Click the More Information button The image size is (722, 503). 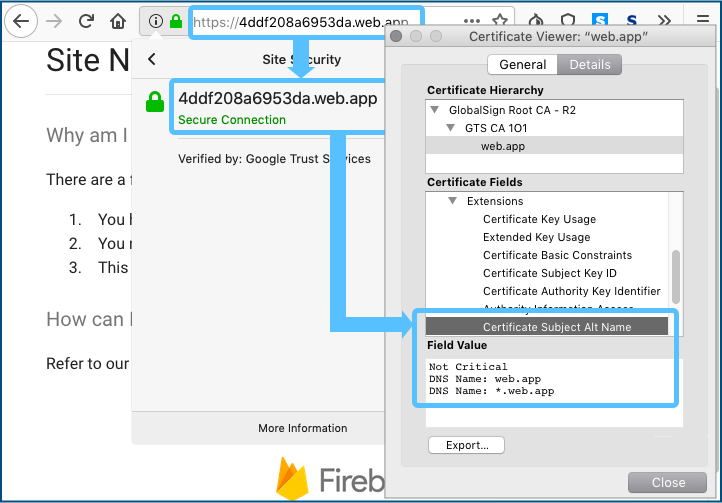pos(303,428)
